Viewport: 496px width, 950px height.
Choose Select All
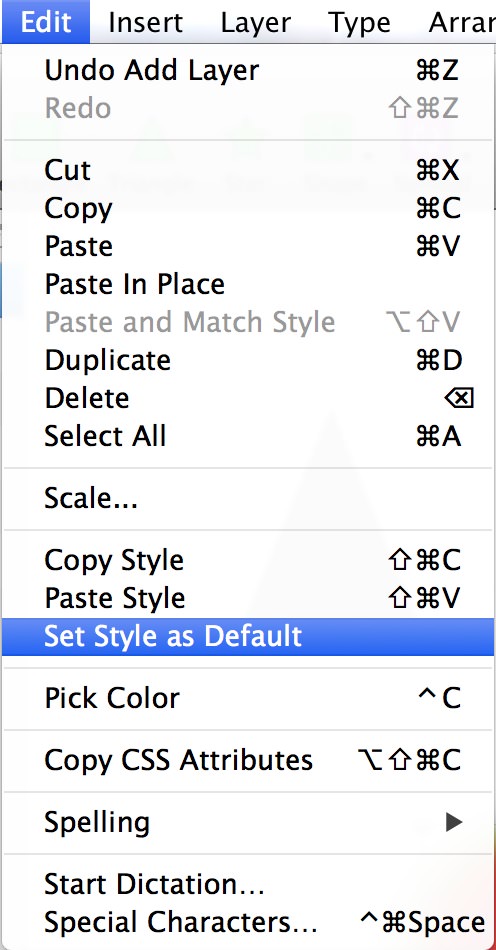248,436
